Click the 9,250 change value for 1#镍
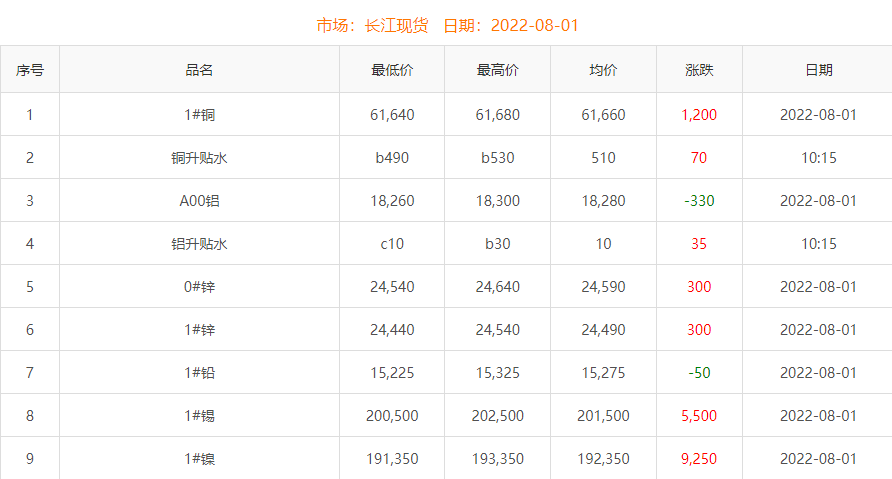 pyautogui.click(x=699, y=459)
